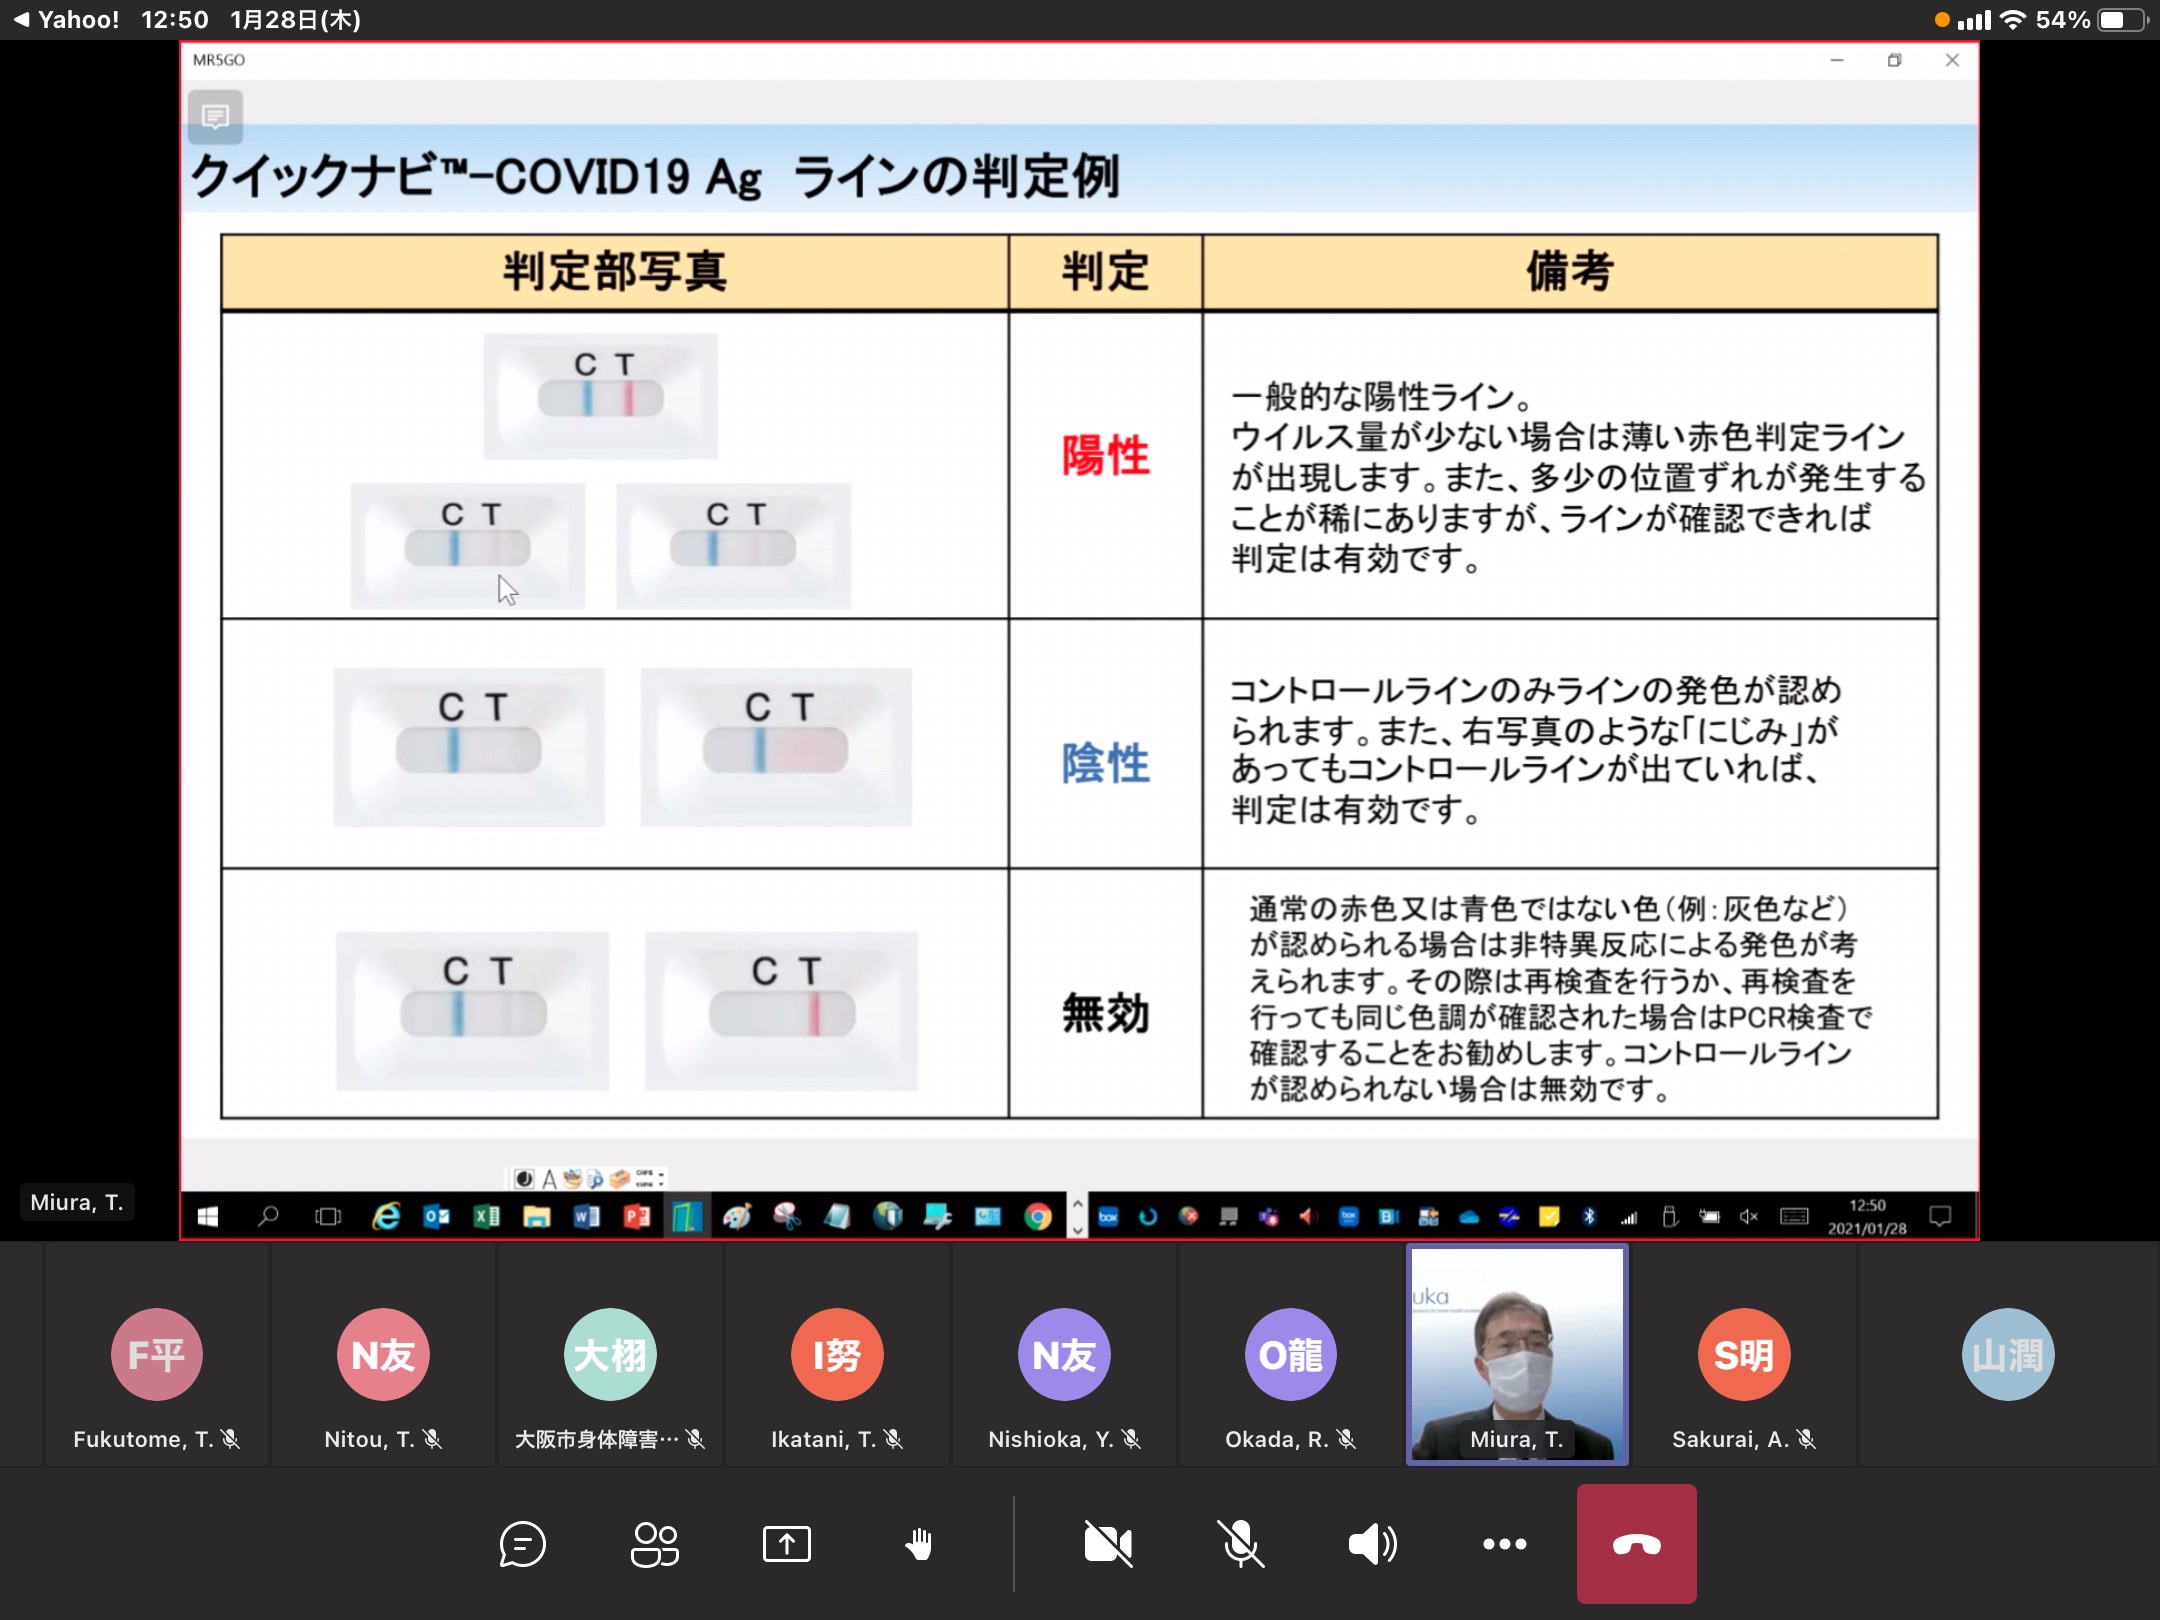Click the taskbar clock 12:50
Image resolution: width=2160 pixels, height=1620 pixels.
coord(1867,1205)
